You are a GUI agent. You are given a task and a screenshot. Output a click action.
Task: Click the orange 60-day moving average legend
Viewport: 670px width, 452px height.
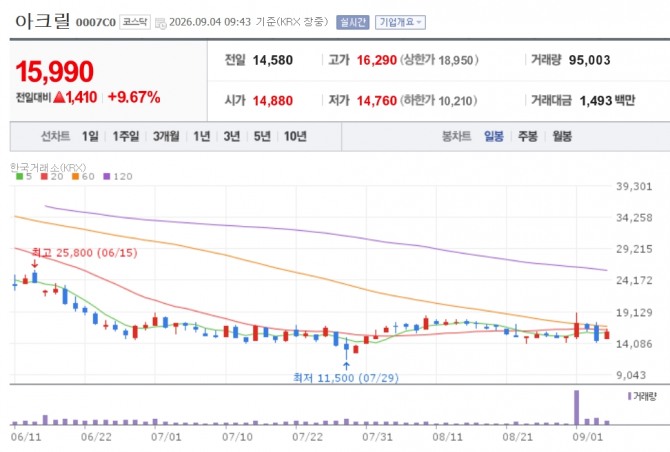coord(83,176)
